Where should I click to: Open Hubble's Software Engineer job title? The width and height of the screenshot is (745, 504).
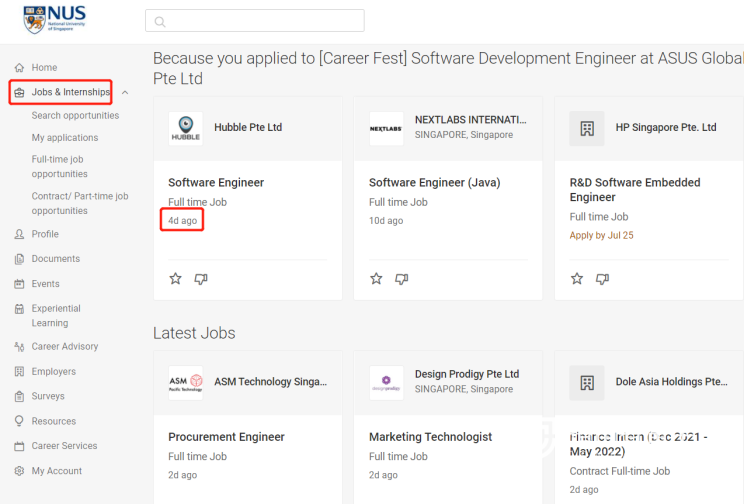click(x=216, y=182)
